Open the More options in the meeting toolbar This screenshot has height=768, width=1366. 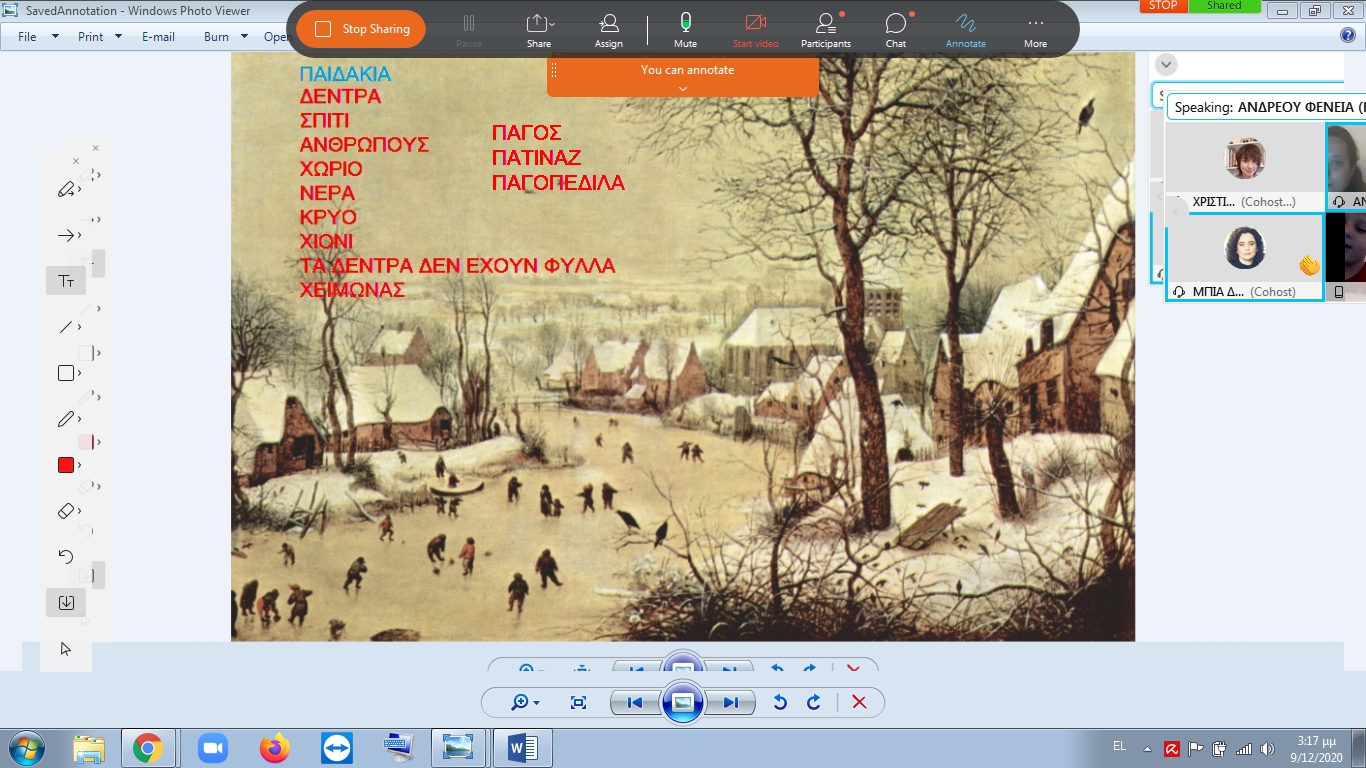1035,29
